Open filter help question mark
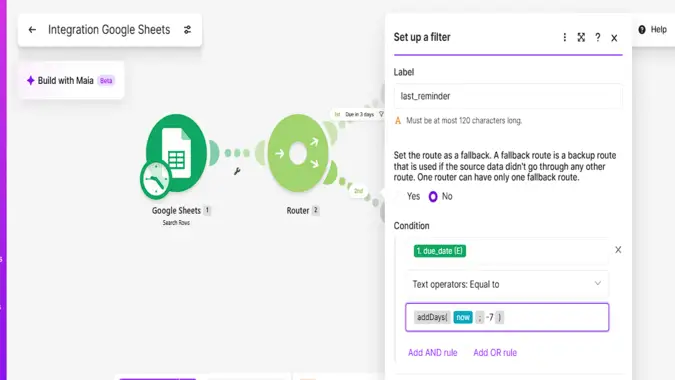This screenshot has width=675, height=380. click(598, 37)
